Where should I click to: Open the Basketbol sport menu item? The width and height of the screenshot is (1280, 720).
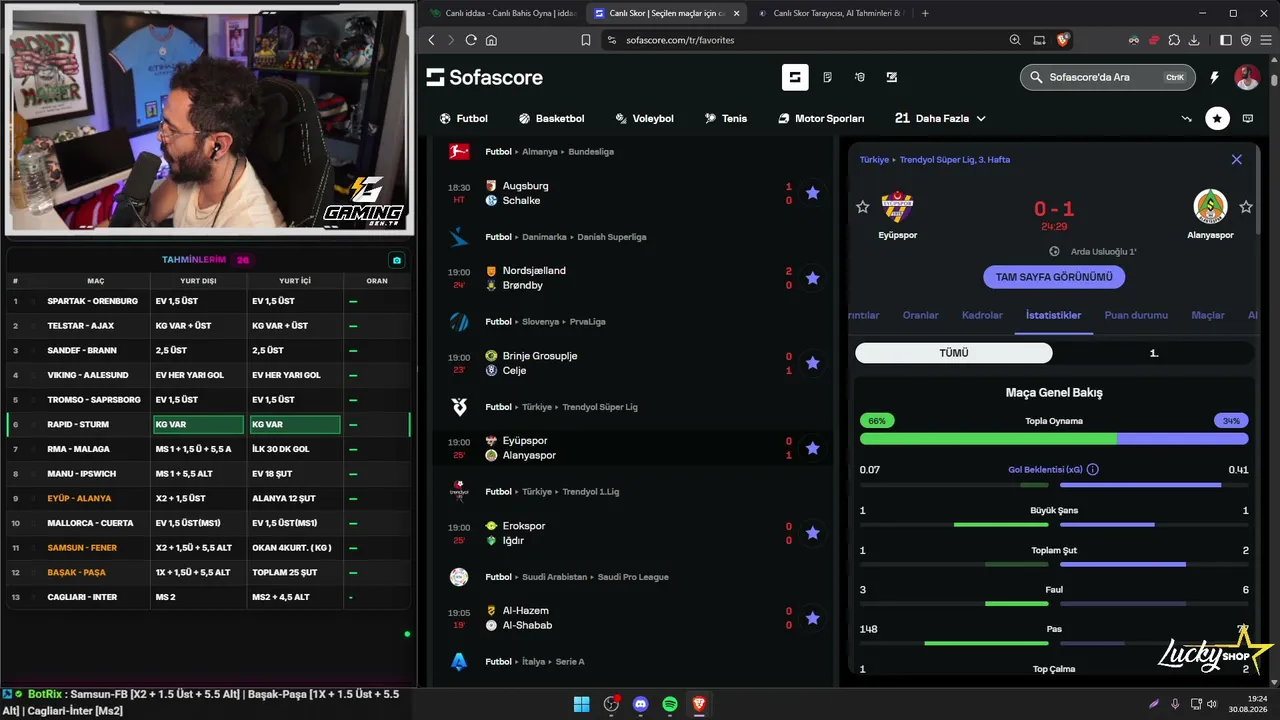click(551, 118)
